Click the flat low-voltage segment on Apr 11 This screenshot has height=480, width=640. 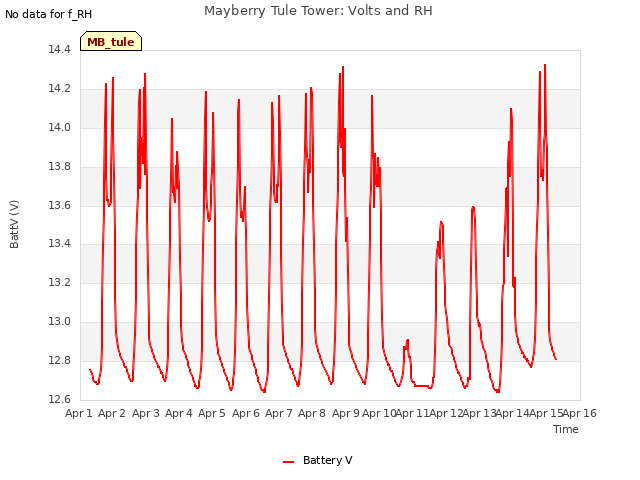421,386
